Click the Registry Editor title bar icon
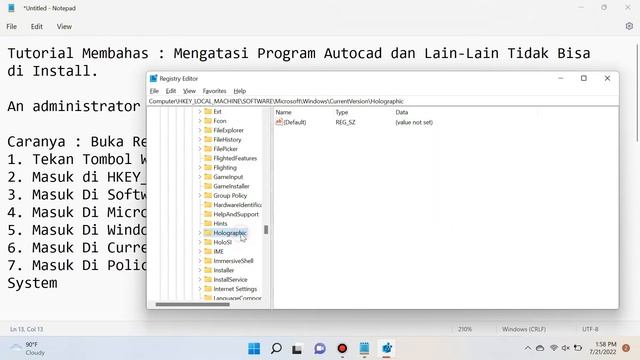This screenshot has height=360, width=640. (153, 78)
